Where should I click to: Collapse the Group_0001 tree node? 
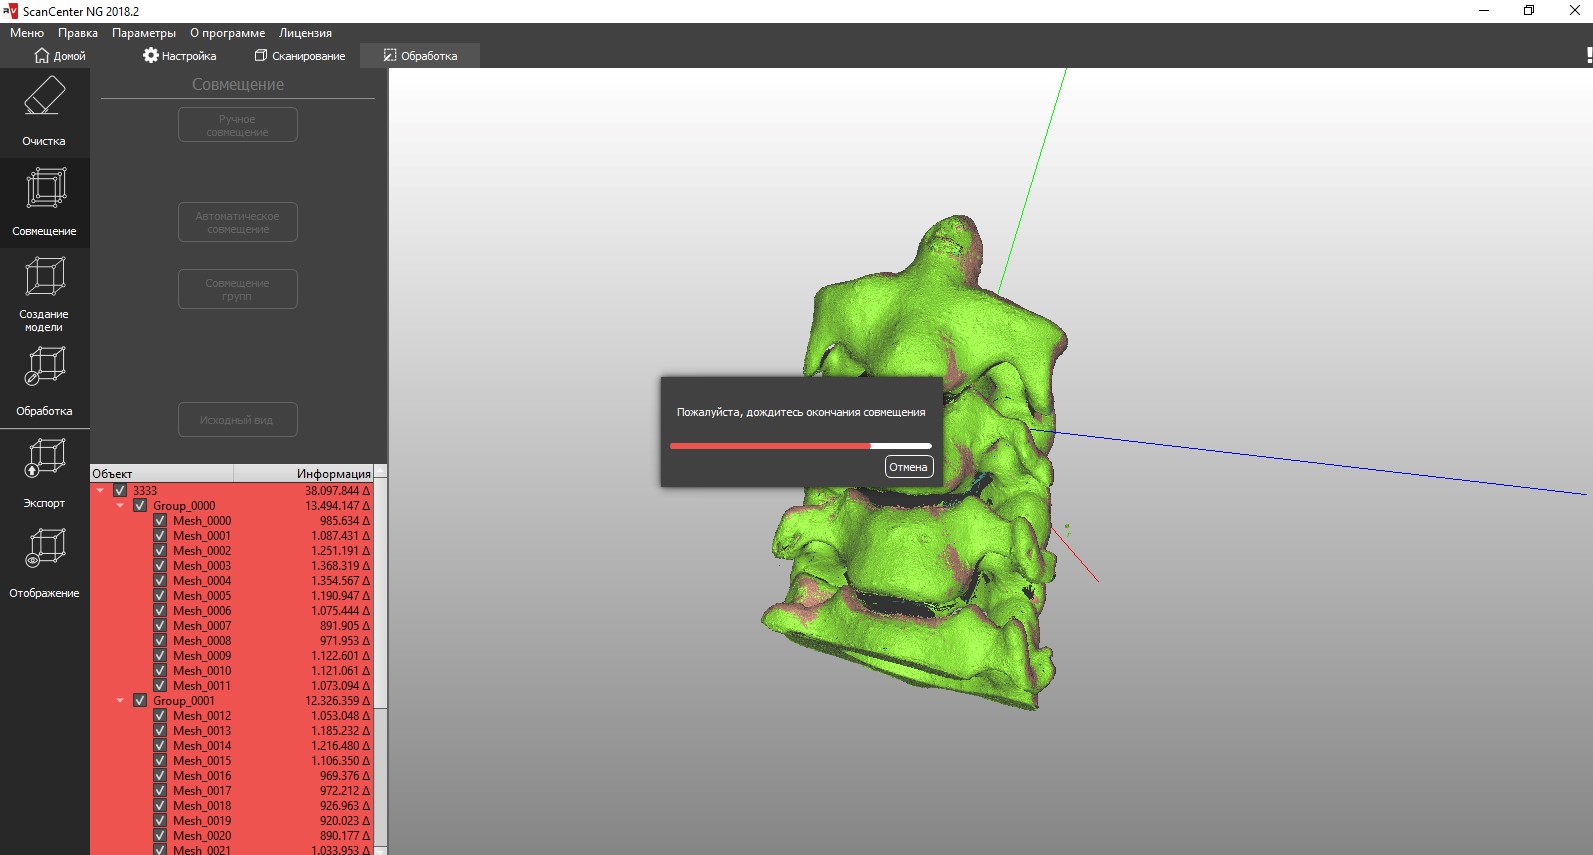coord(120,701)
